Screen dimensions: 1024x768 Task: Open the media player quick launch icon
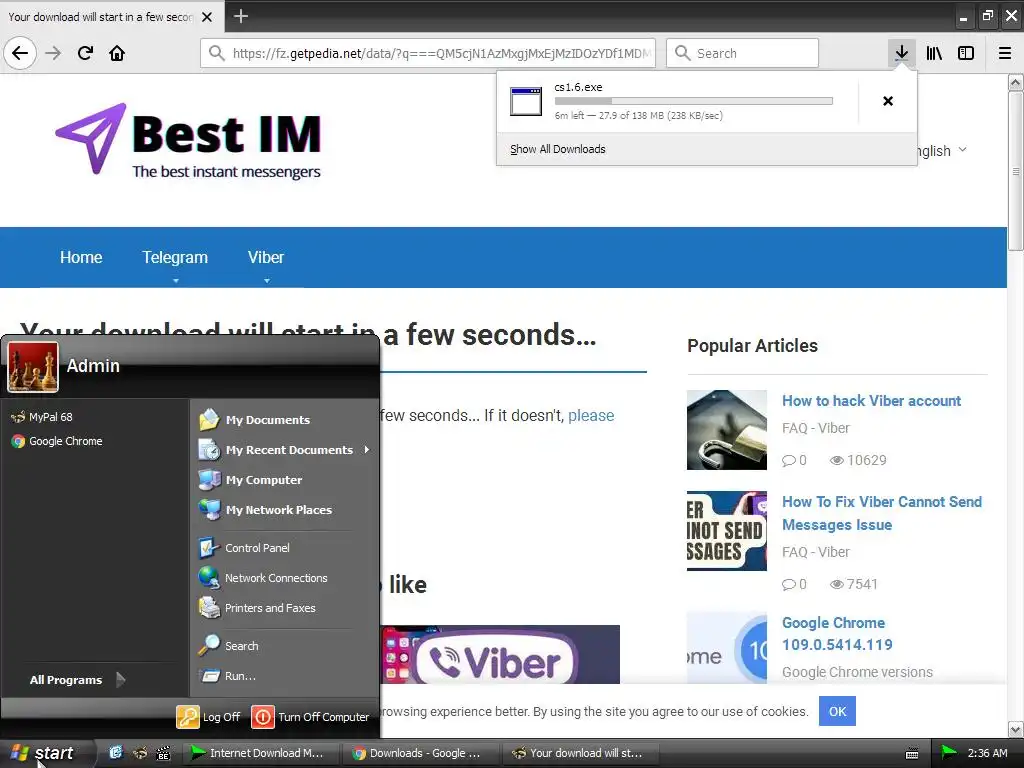tap(163, 753)
